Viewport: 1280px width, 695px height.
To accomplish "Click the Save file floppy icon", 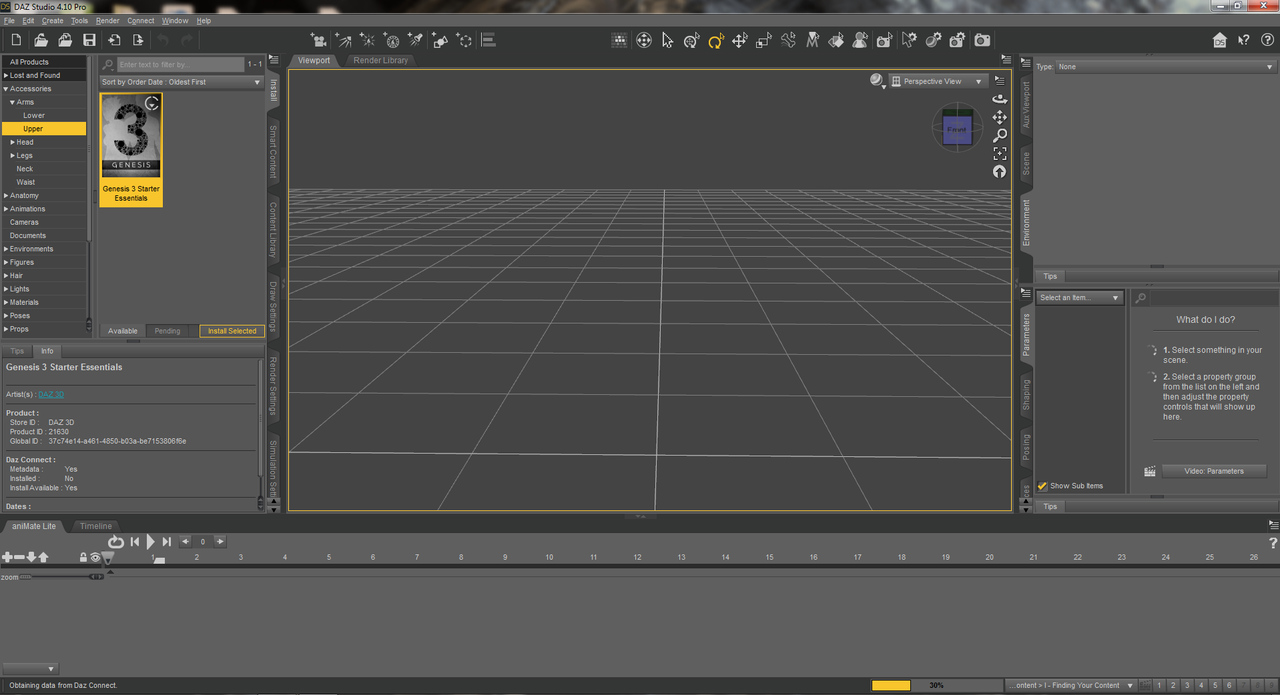I will (x=89, y=40).
